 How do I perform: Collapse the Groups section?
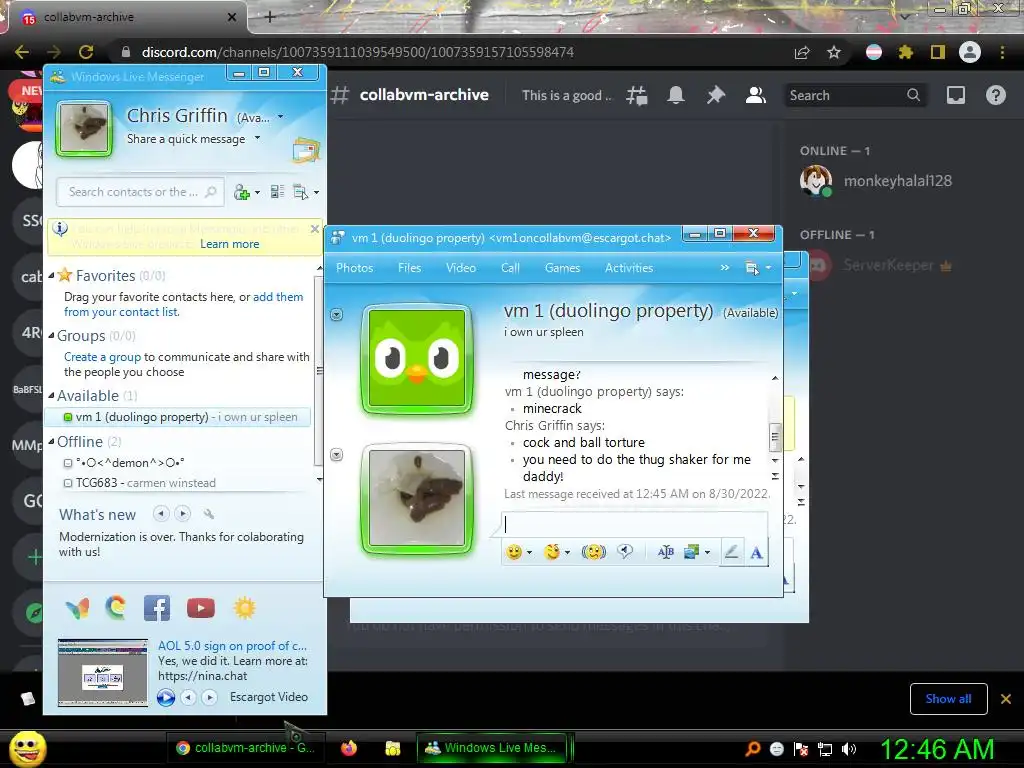tap(51, 336)
